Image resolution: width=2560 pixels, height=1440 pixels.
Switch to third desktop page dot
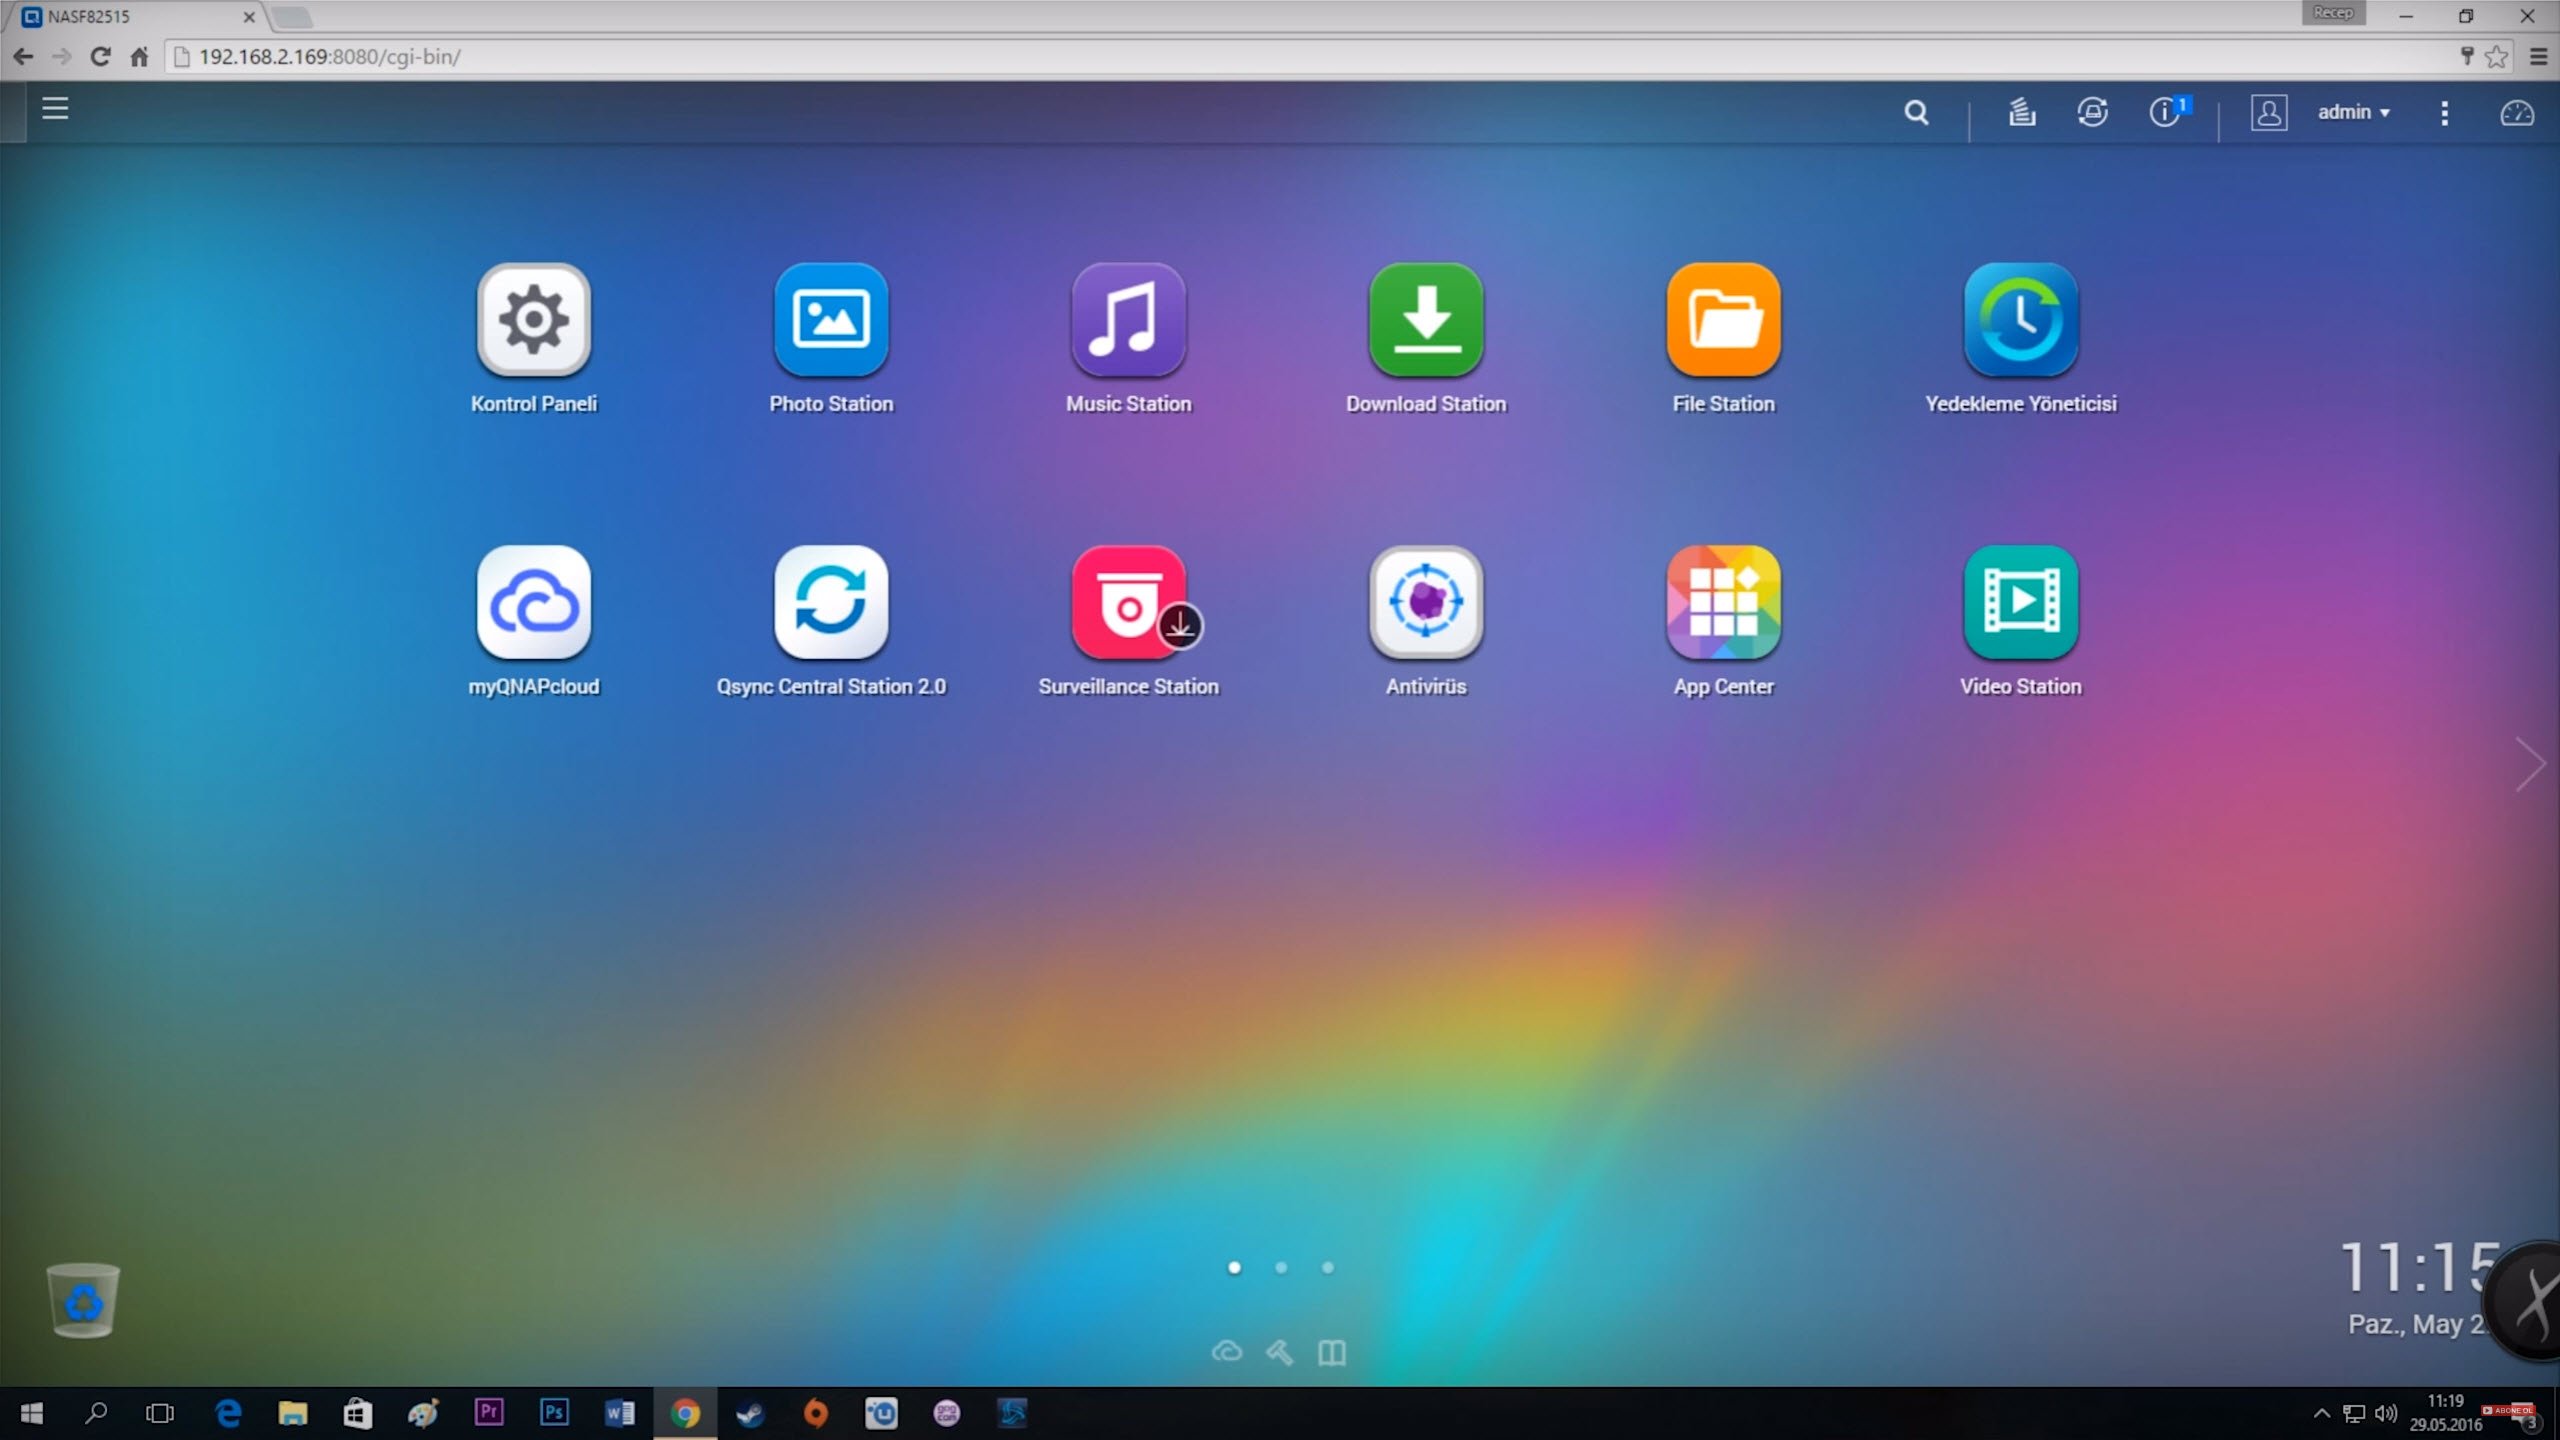tap(1327, 1267)
